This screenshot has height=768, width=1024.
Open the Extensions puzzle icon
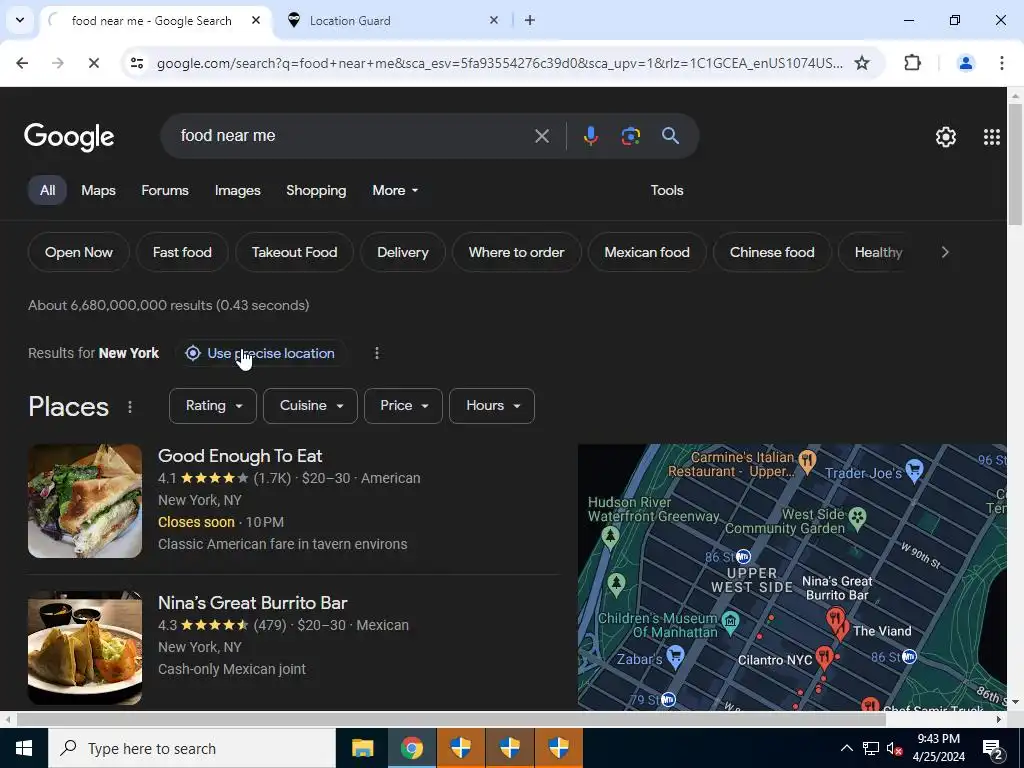pyautogui.click(x=912, y=63)
